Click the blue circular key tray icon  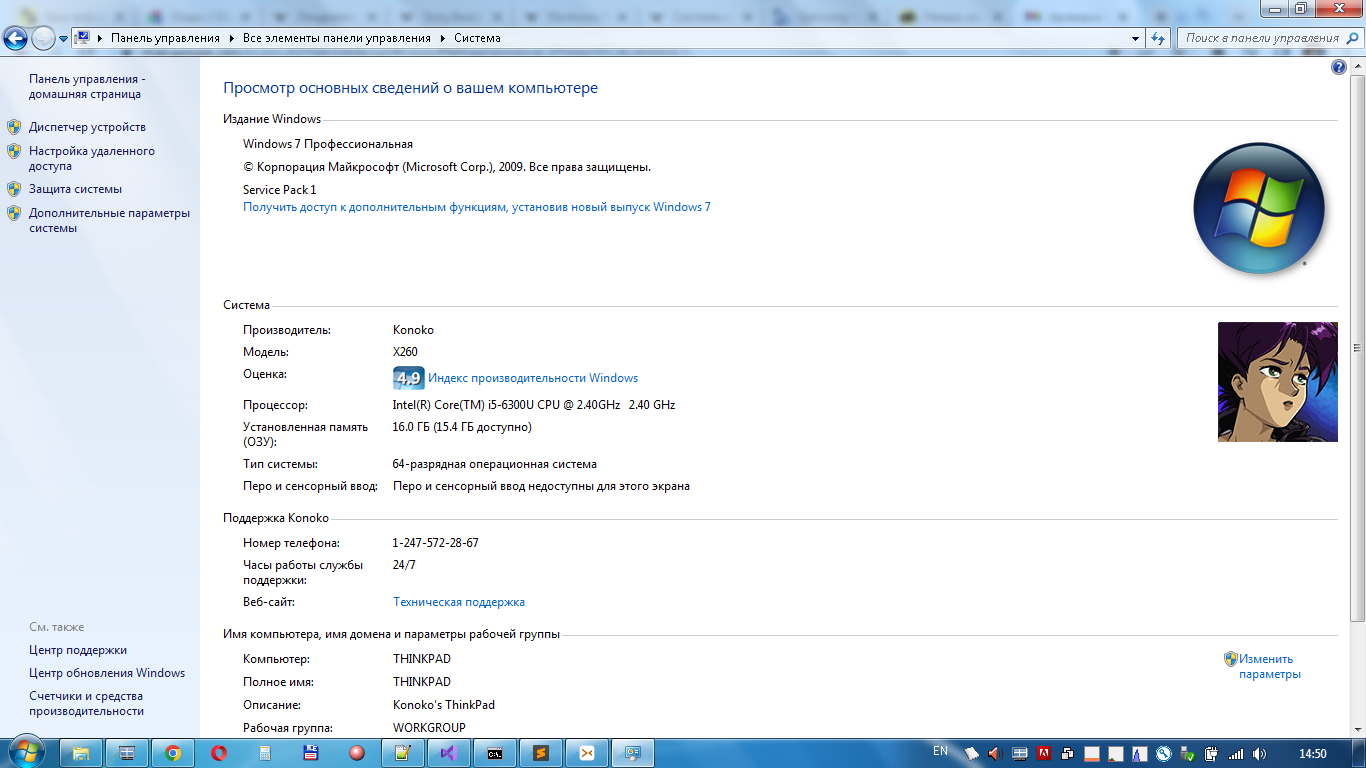[x=1163, y=753]
